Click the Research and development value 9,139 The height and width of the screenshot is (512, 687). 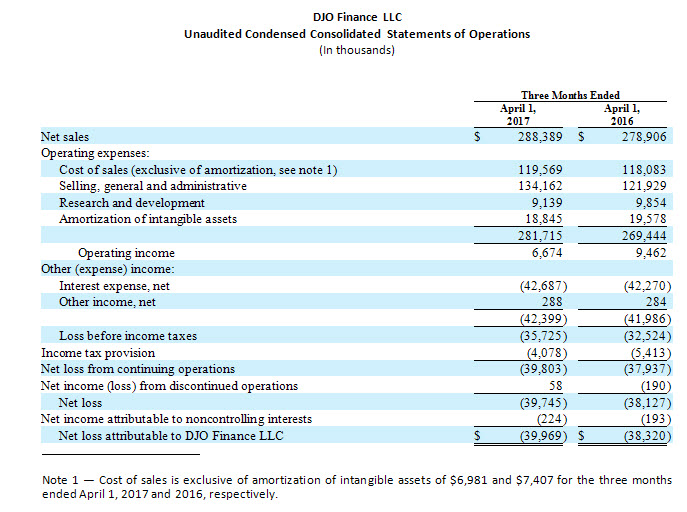coord(550,203)
